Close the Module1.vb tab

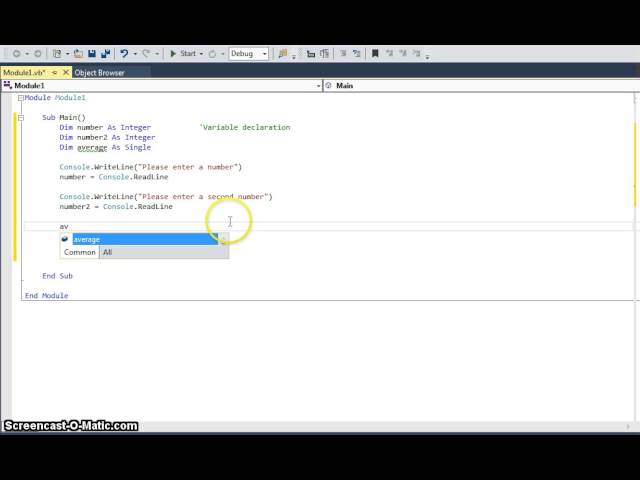coord(66,72)
